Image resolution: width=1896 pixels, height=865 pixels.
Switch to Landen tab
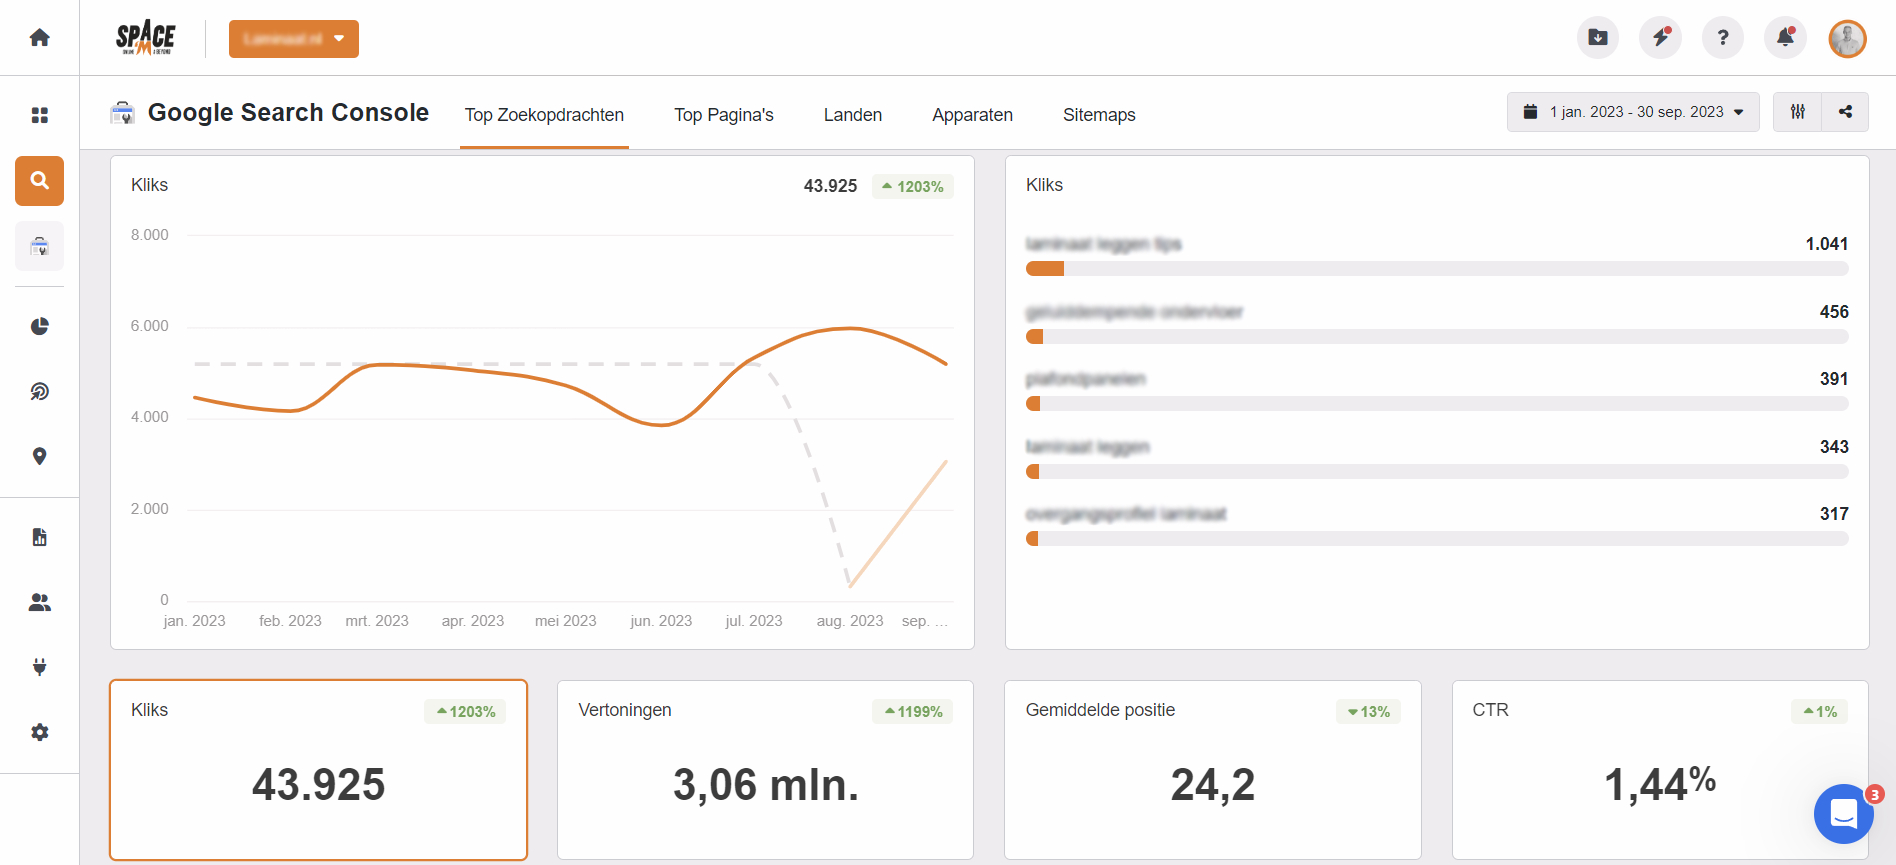coord(853,115)
